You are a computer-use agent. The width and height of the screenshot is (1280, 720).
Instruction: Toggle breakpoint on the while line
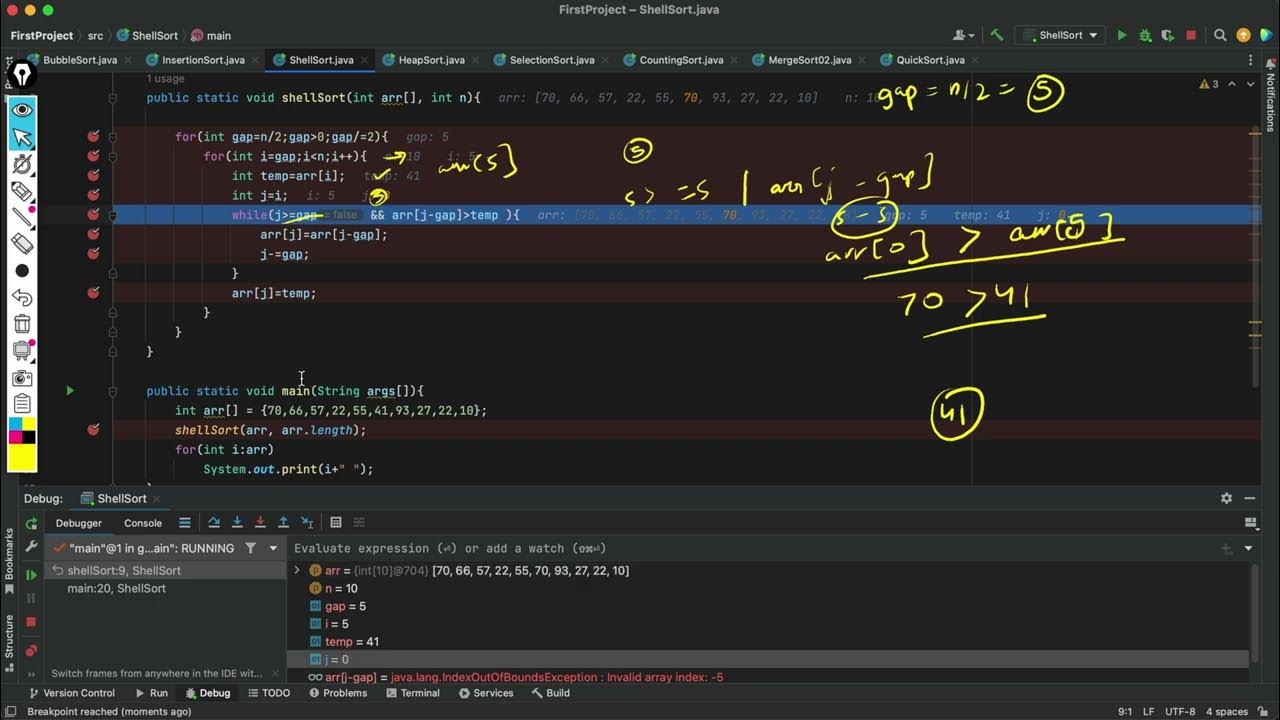tap(93, 215)
